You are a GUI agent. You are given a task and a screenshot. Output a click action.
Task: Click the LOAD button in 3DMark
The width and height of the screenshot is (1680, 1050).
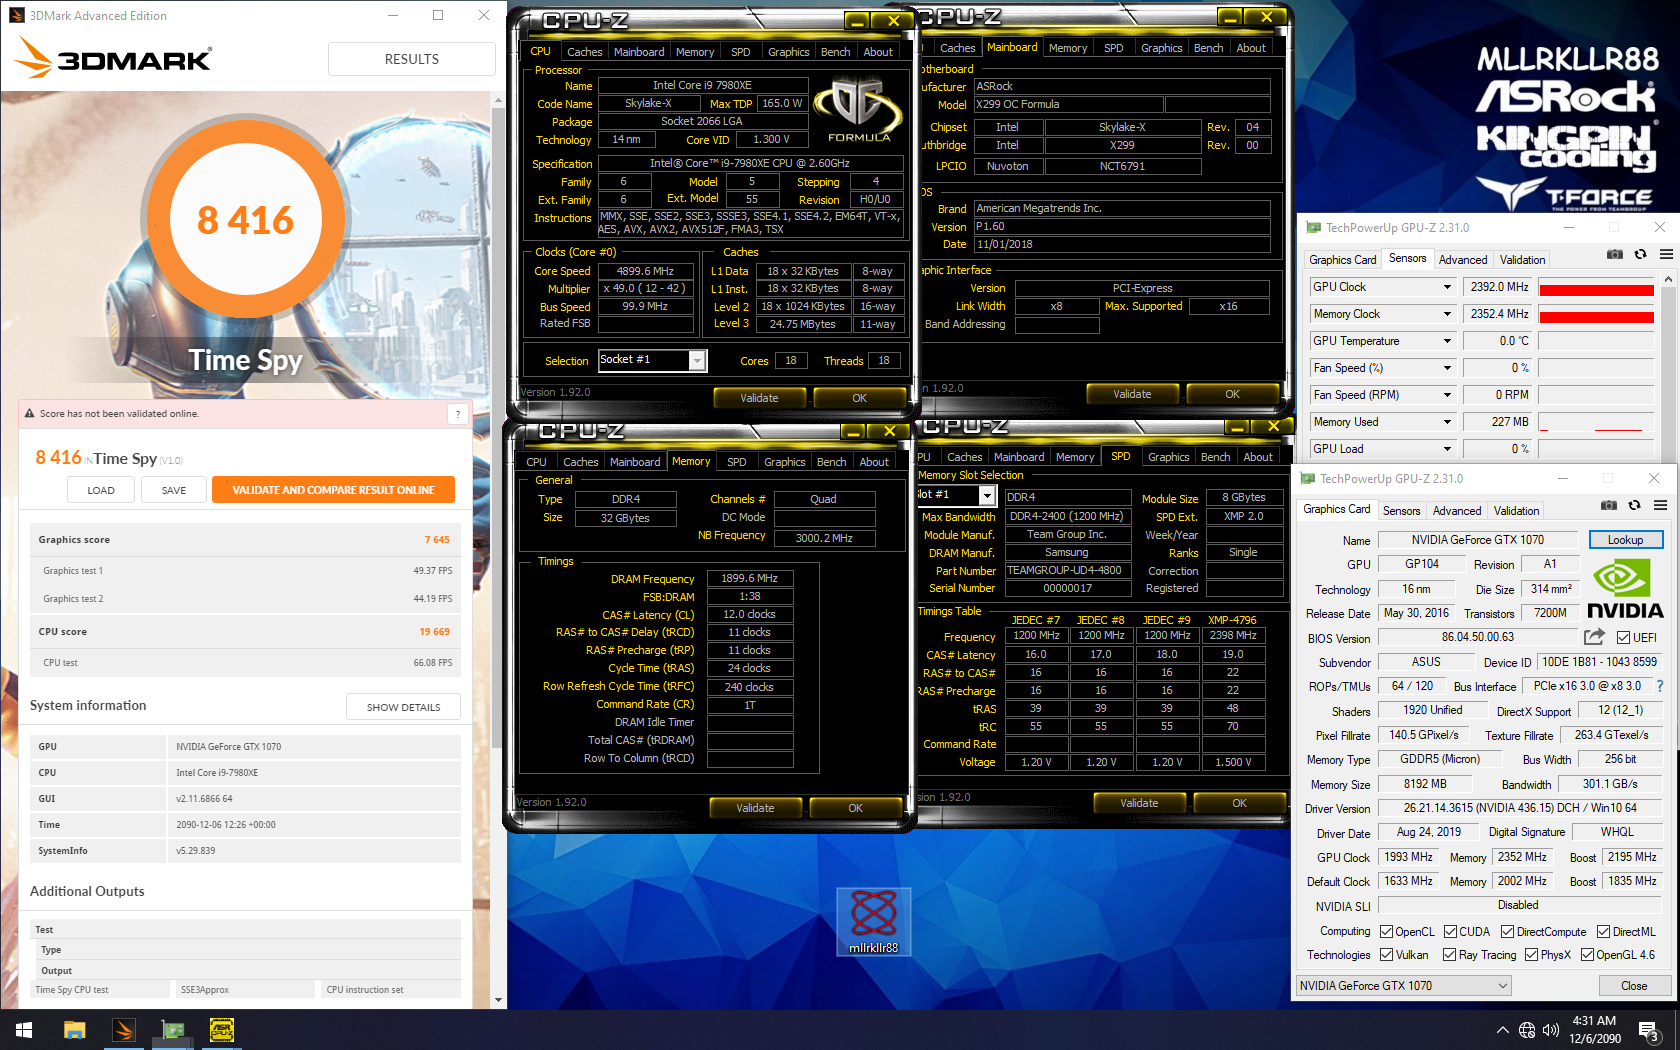(101, 490)
